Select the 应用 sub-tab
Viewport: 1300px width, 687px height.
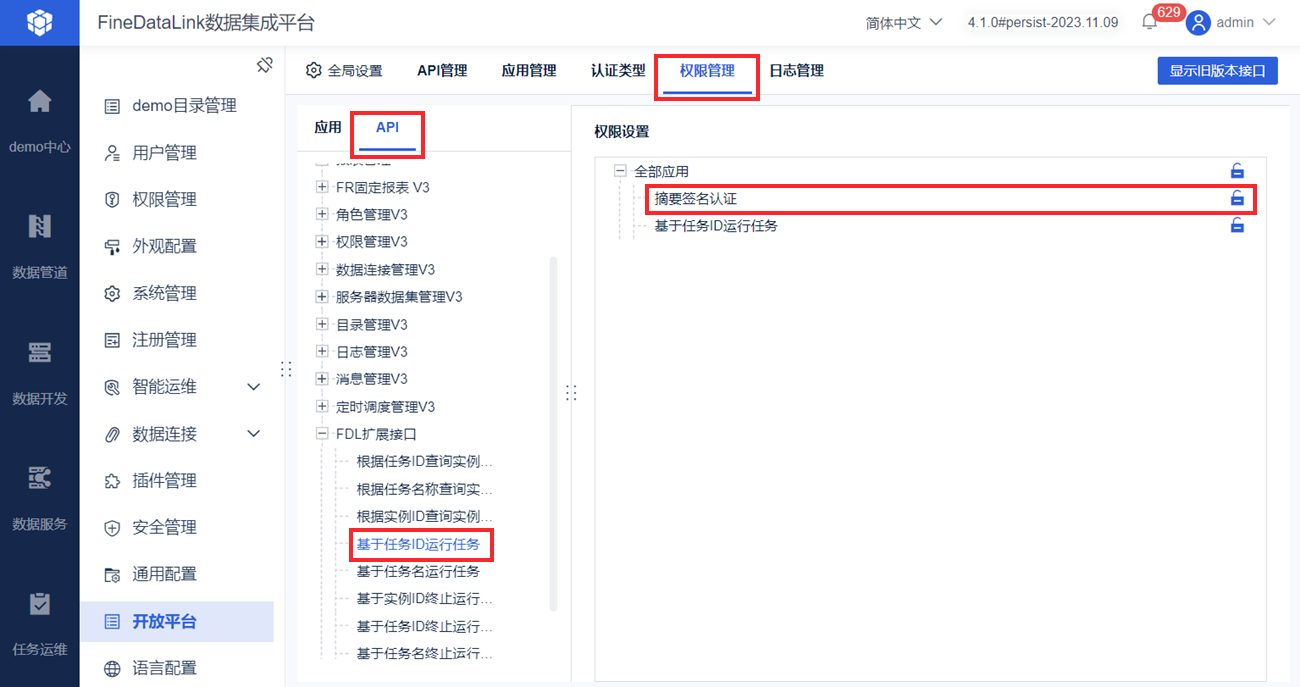[x=328, y=127]
